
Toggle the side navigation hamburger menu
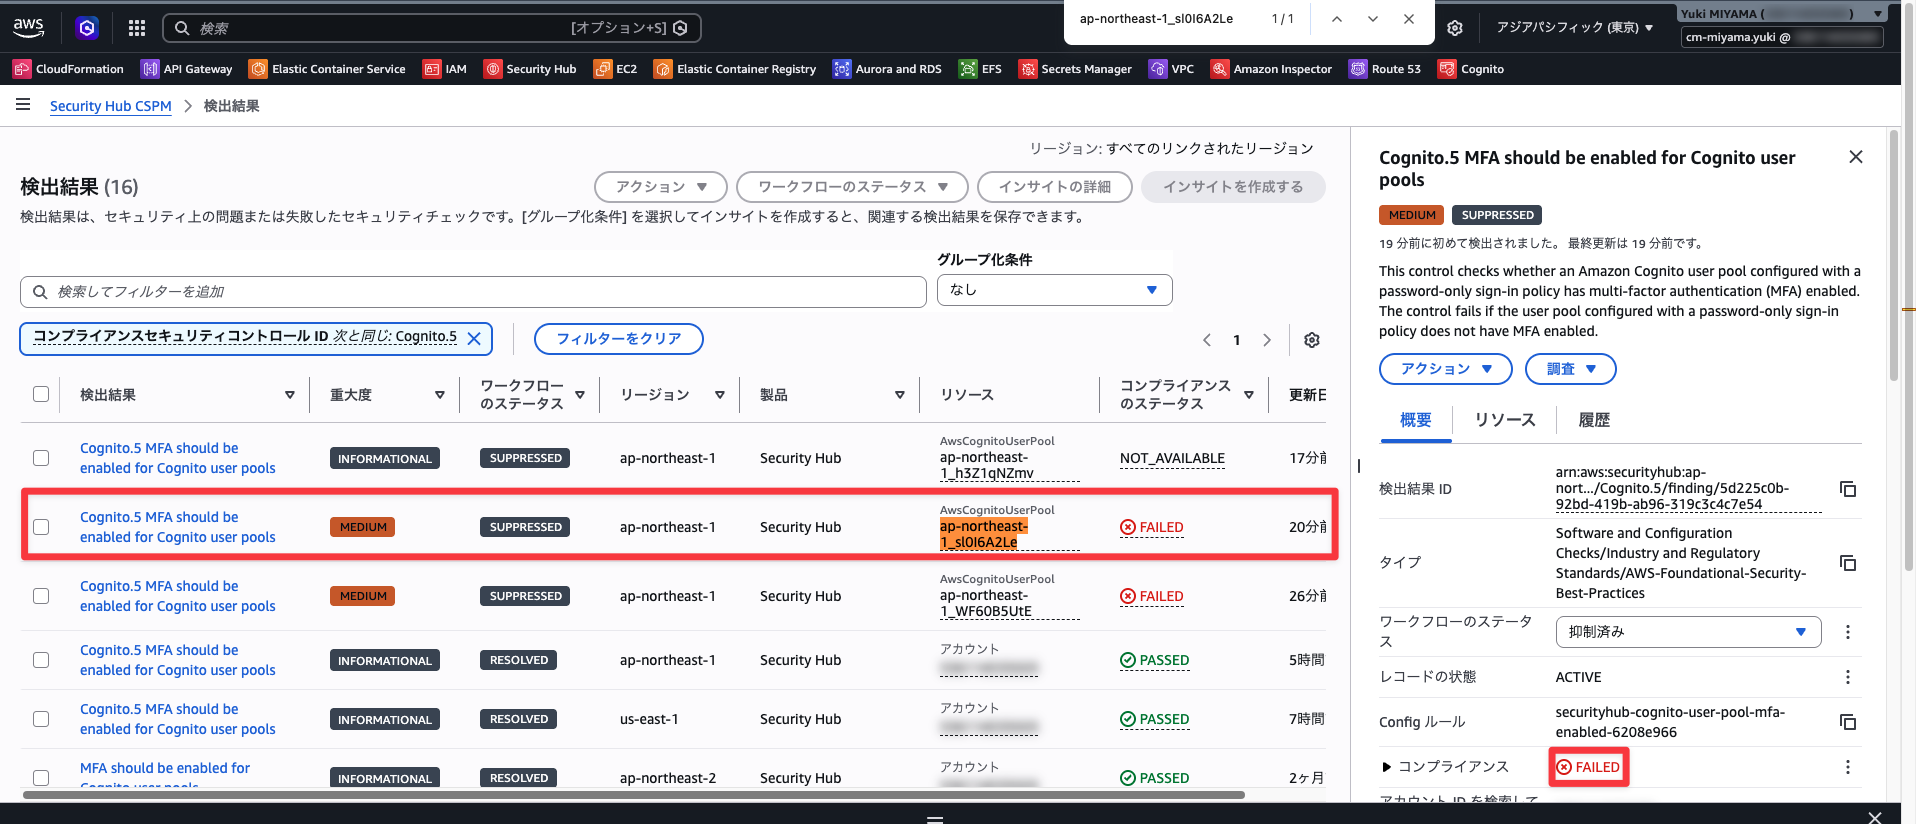(x=23, y=105)
